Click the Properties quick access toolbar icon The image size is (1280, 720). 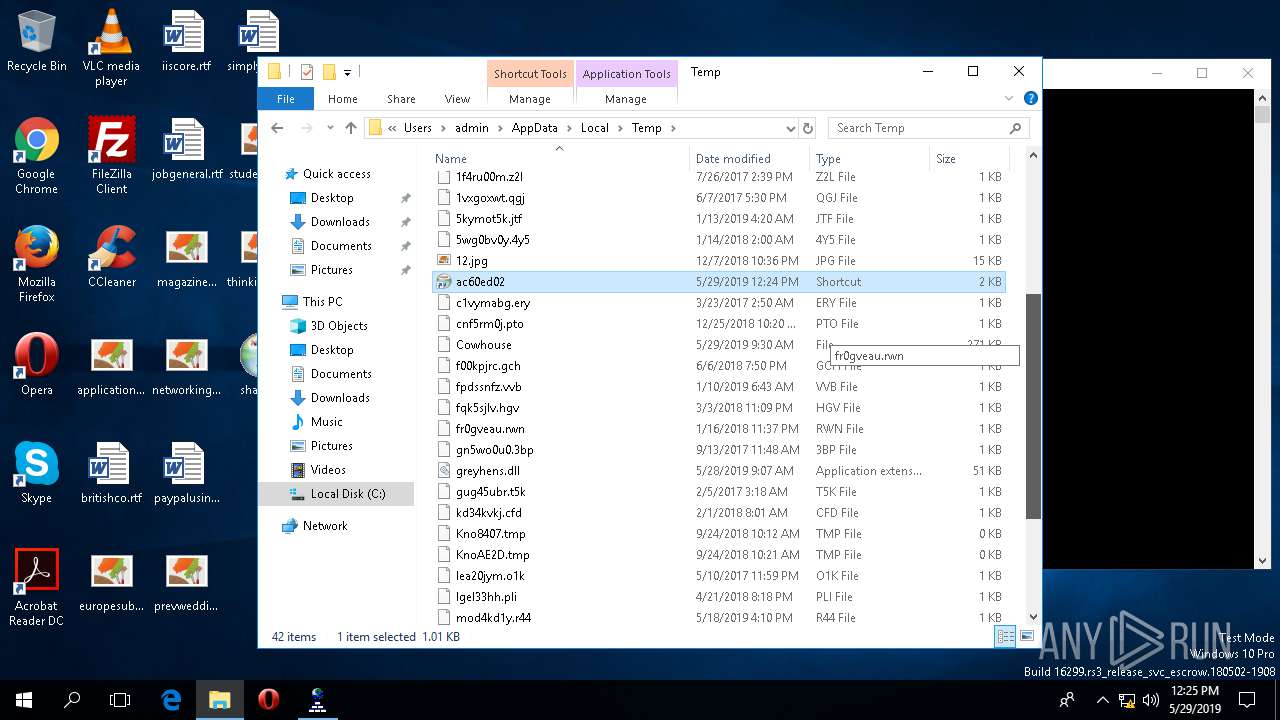coord(307,72)
